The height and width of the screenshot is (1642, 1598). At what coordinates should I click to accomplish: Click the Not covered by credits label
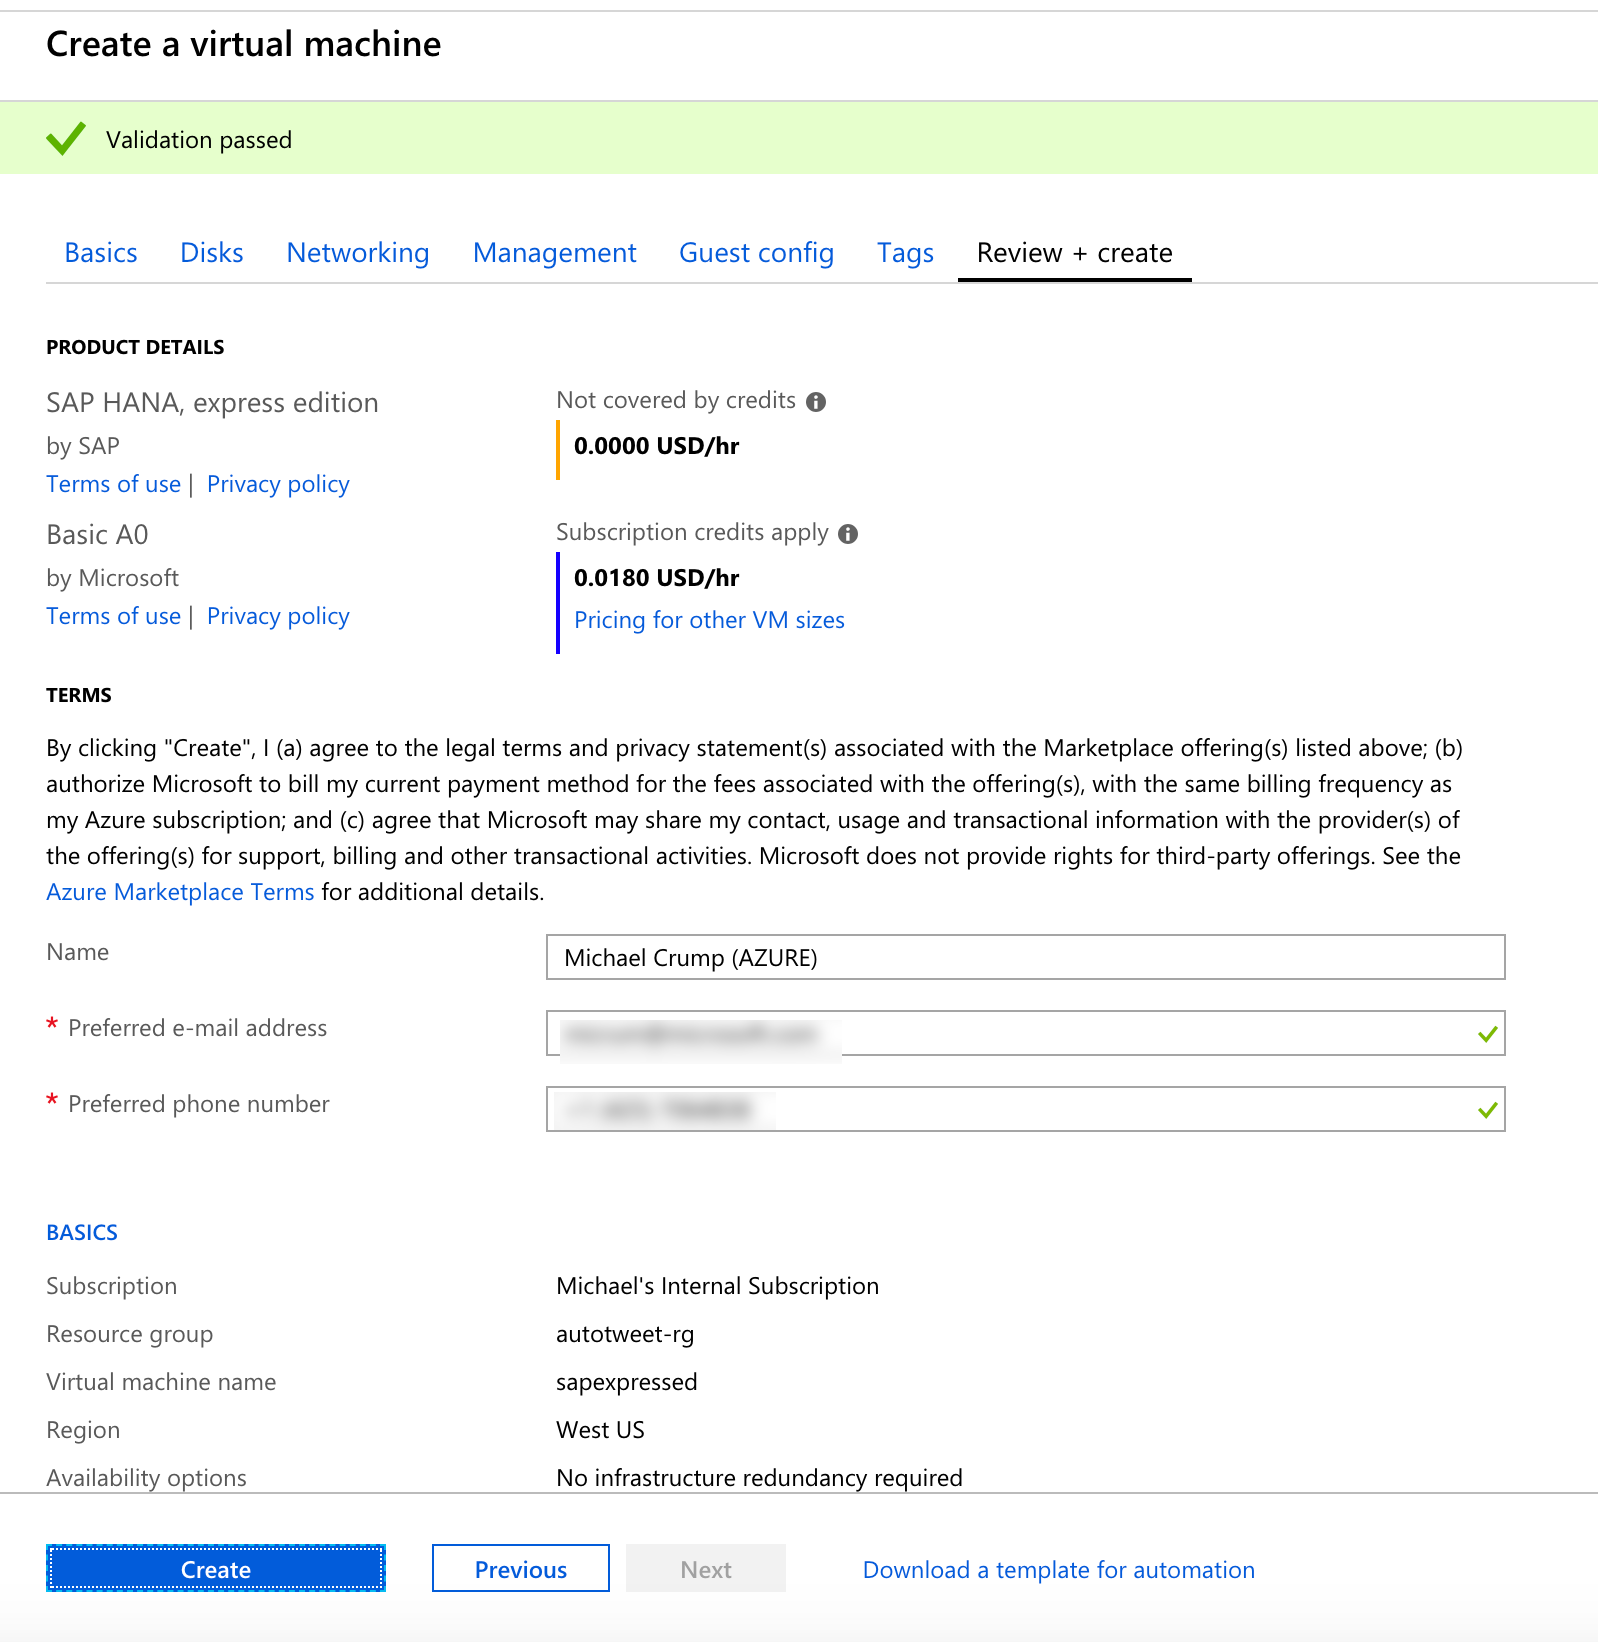coord(676,400)
